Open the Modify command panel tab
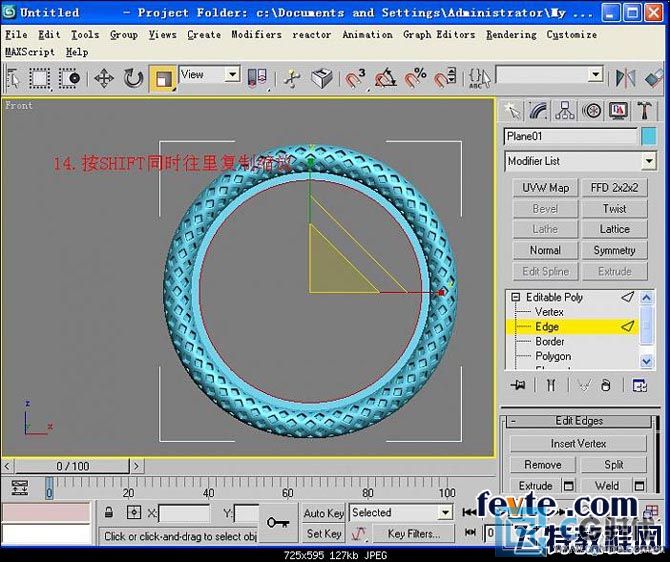The width and height of the screenshot is (670, 562). 538,111
